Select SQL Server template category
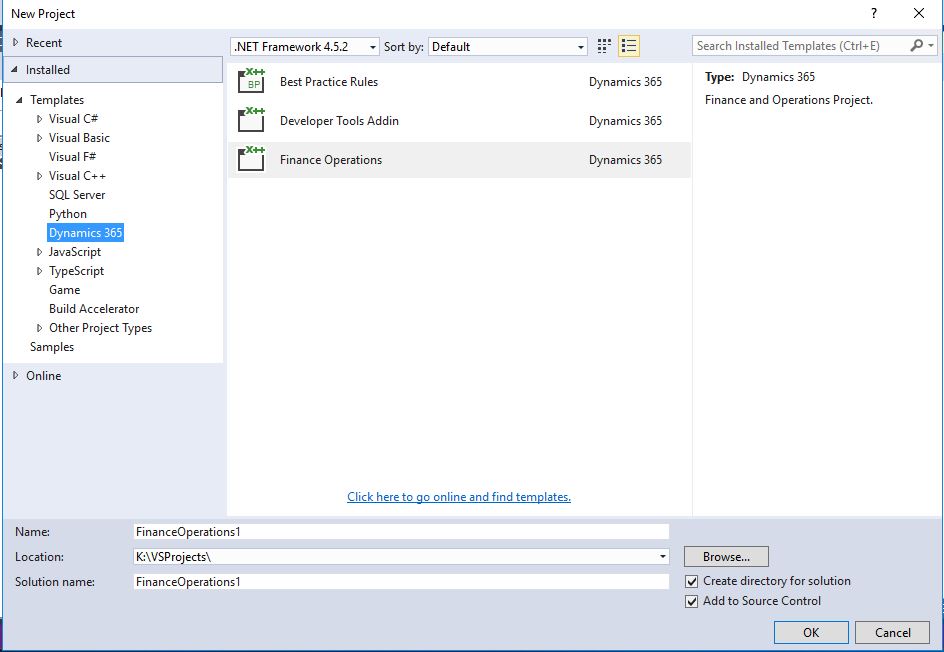 (x=77, y=194)
